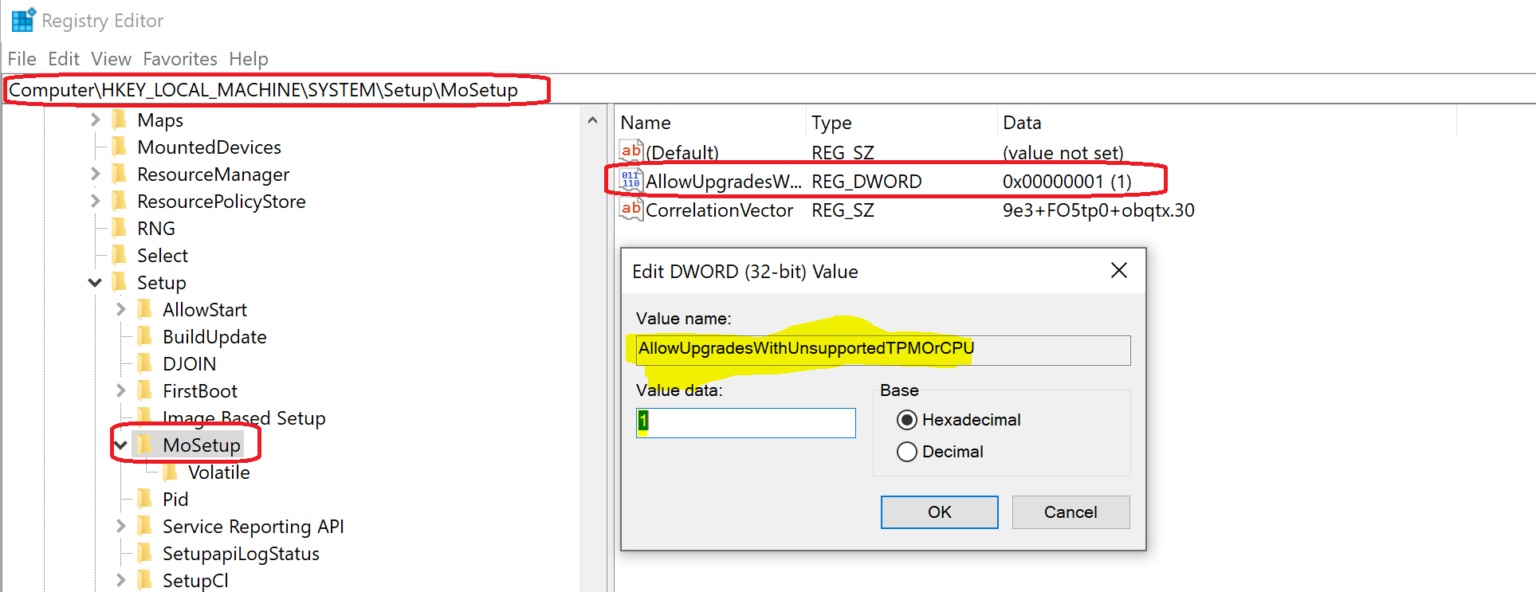
Task: Expand the ResourcePolicyStore key
Action: click(95, 201)
